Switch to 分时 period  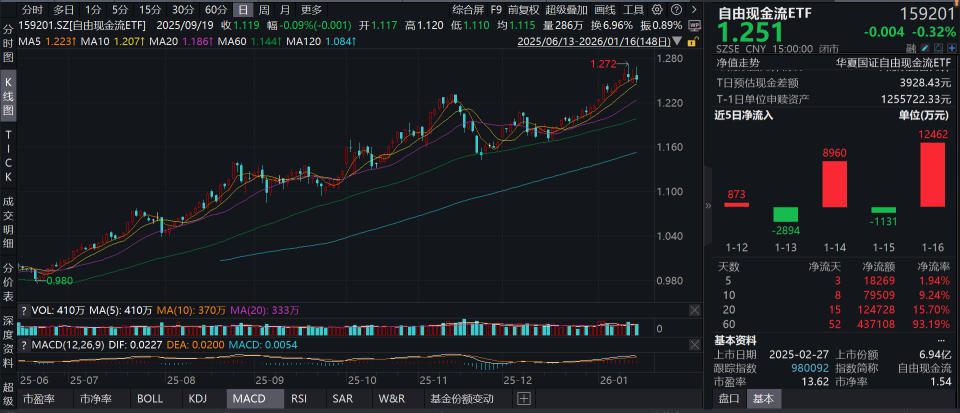tap(32, 10)
